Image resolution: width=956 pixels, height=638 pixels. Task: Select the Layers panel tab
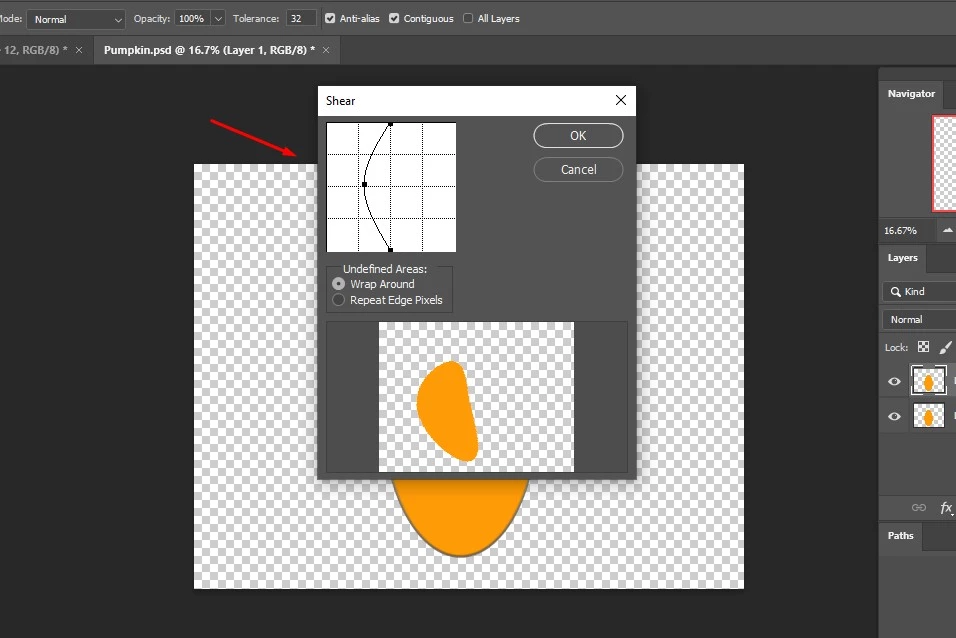click(x=902, y=257)
